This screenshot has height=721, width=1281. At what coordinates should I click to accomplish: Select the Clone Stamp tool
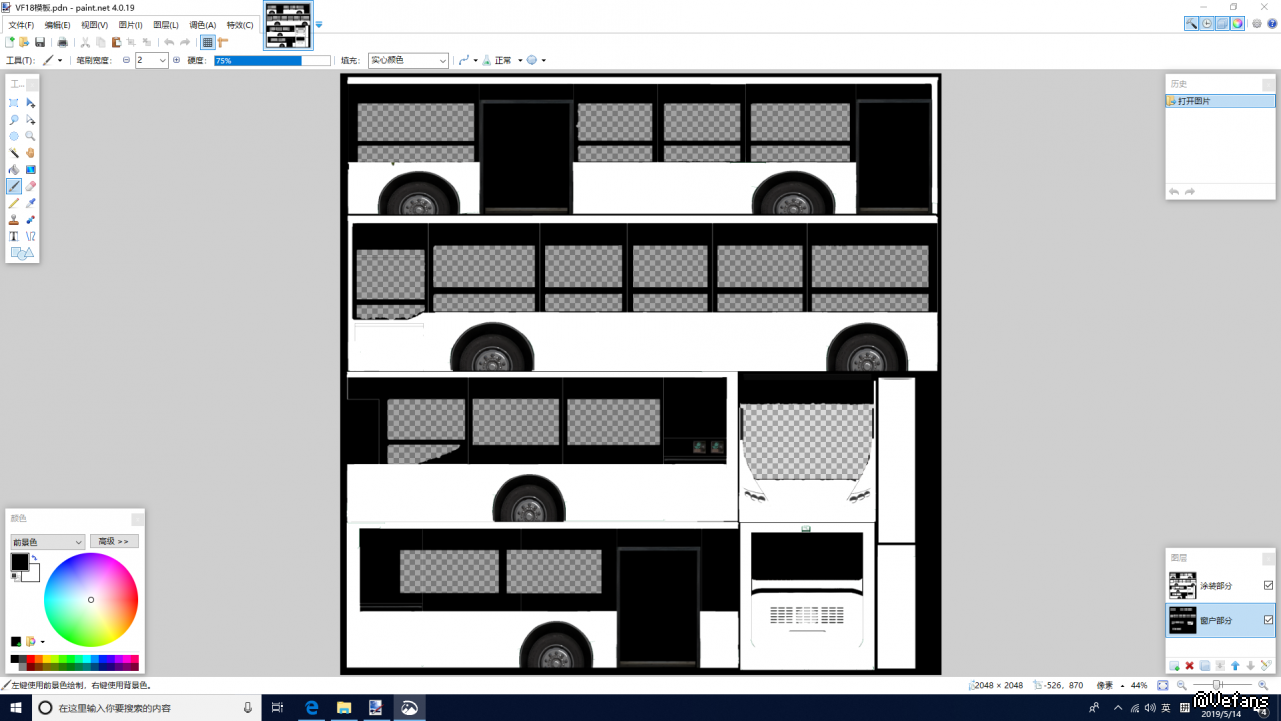pyautogui.click(x=14, y=220)
